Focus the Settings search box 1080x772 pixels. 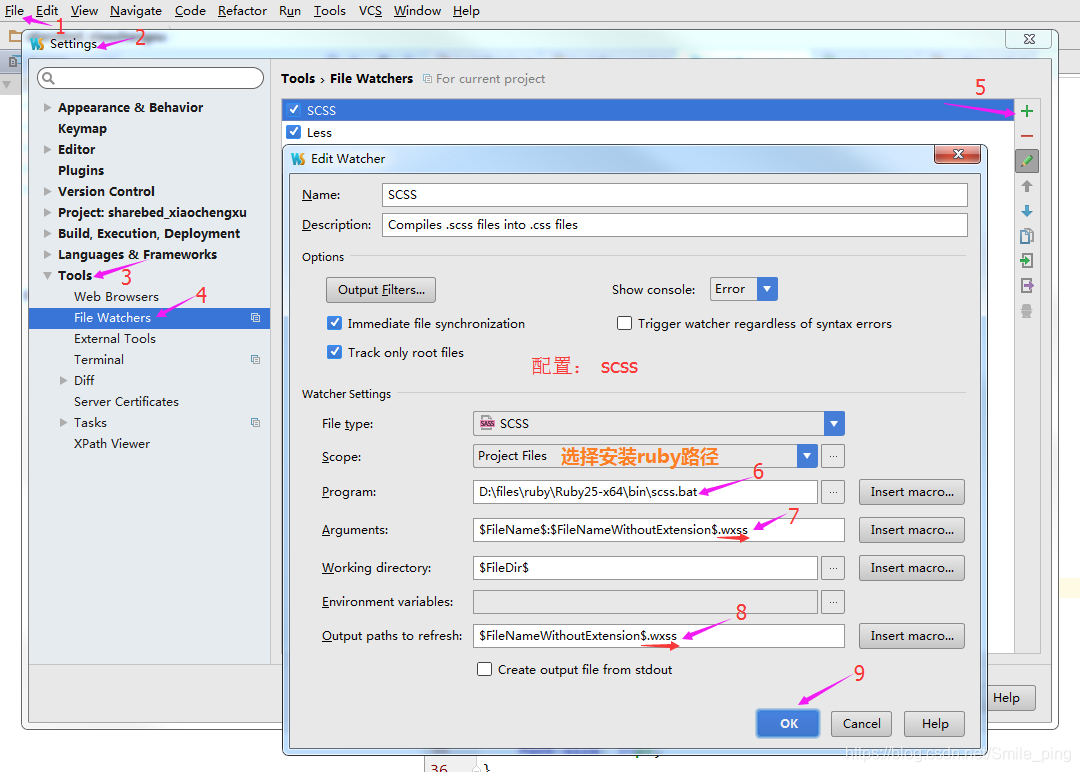(x=150, y=78)
